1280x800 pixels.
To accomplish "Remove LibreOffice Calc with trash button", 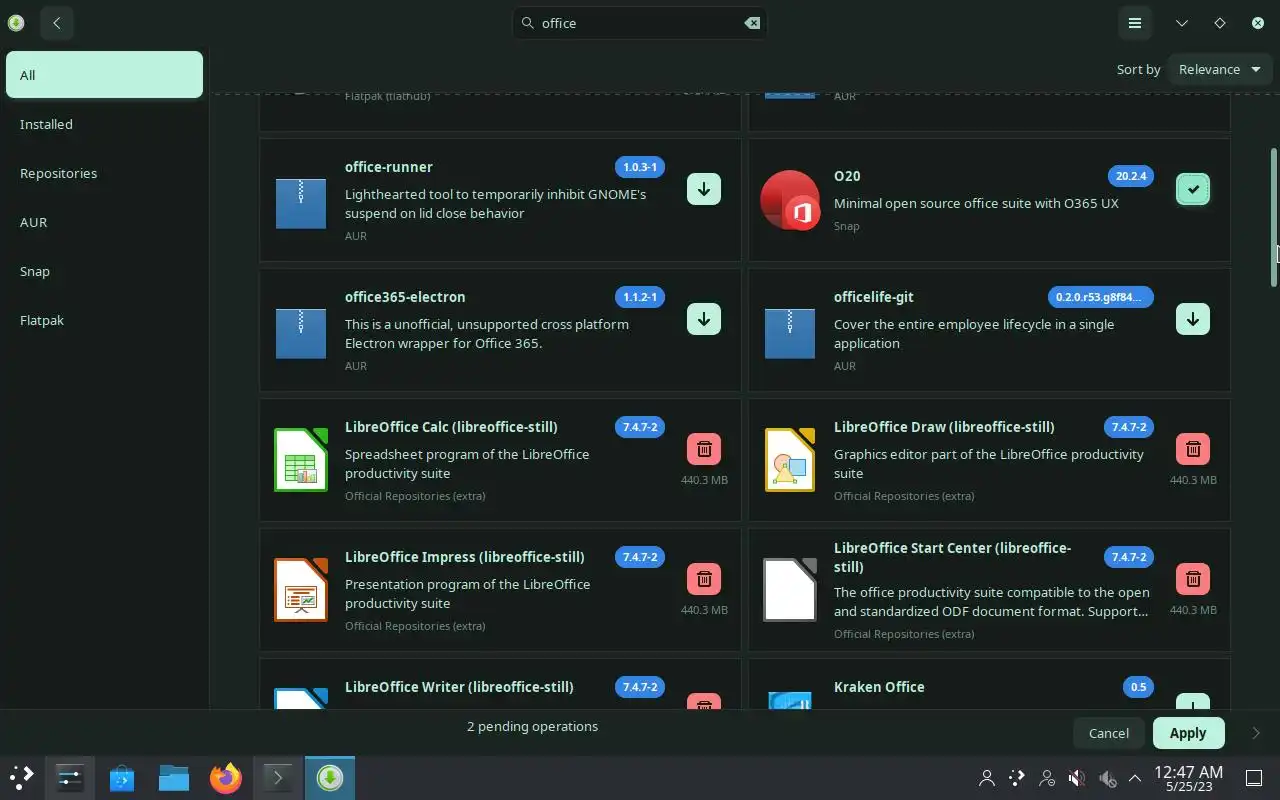I will (x=704, y=449).
